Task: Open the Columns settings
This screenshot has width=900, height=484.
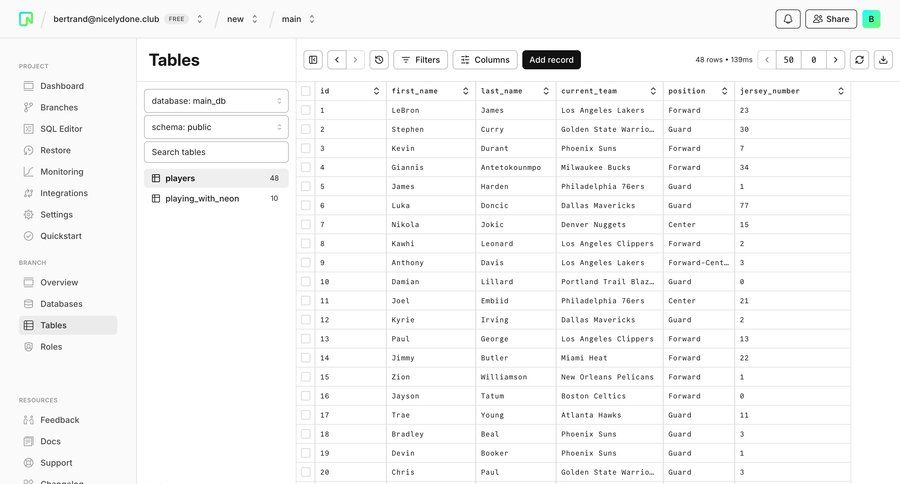Action: [485, 60]
